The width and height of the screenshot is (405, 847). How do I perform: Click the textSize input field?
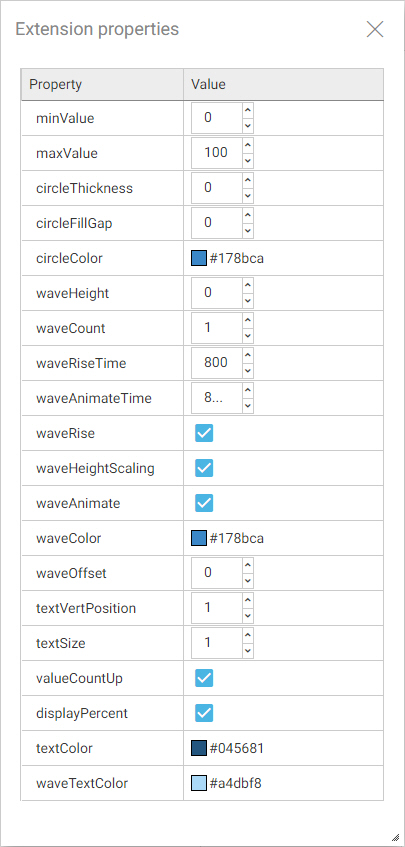pyautogui.click(x=217, y=643)
